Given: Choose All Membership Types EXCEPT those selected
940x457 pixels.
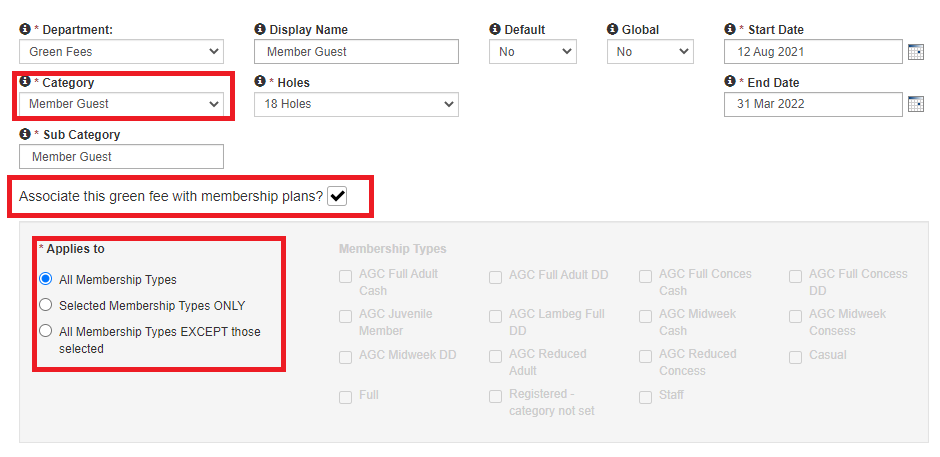Looking at the screenshot, I should coord(46,330).
